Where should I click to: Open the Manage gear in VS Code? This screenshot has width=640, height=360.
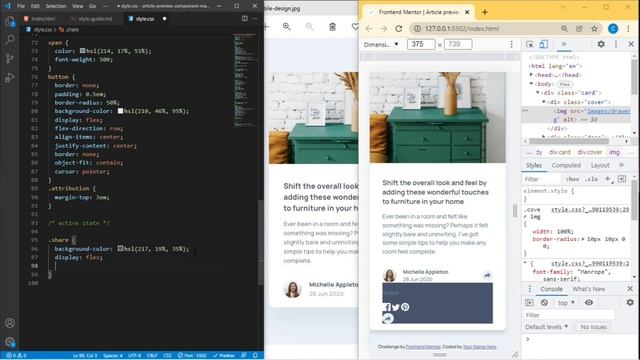[x=10, y=342]
